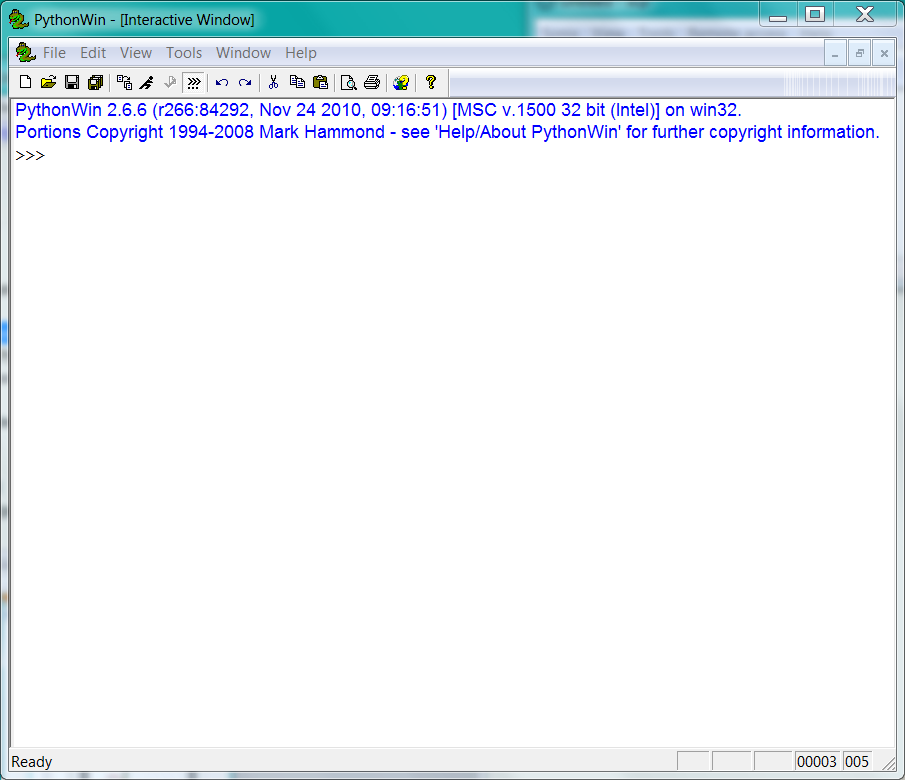This screenshot has height=780, width=905.
Task: Click the Undo arrow icon
Action: 222,82
